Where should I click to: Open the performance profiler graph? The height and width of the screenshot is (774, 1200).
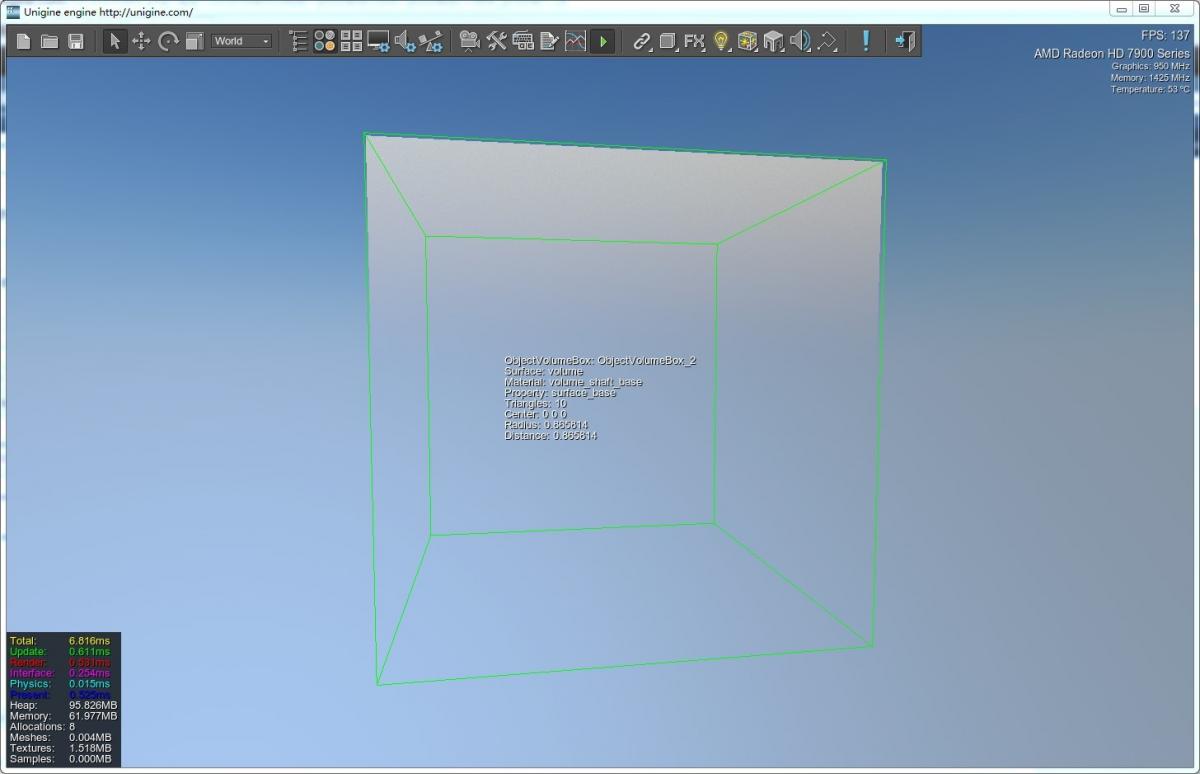coord(575,41)
